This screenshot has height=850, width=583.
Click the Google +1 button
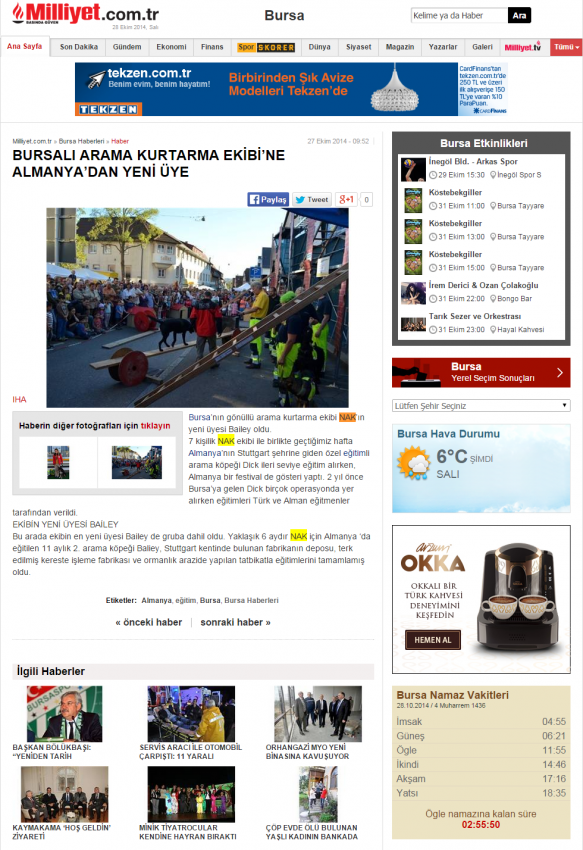tap(346, 199)
